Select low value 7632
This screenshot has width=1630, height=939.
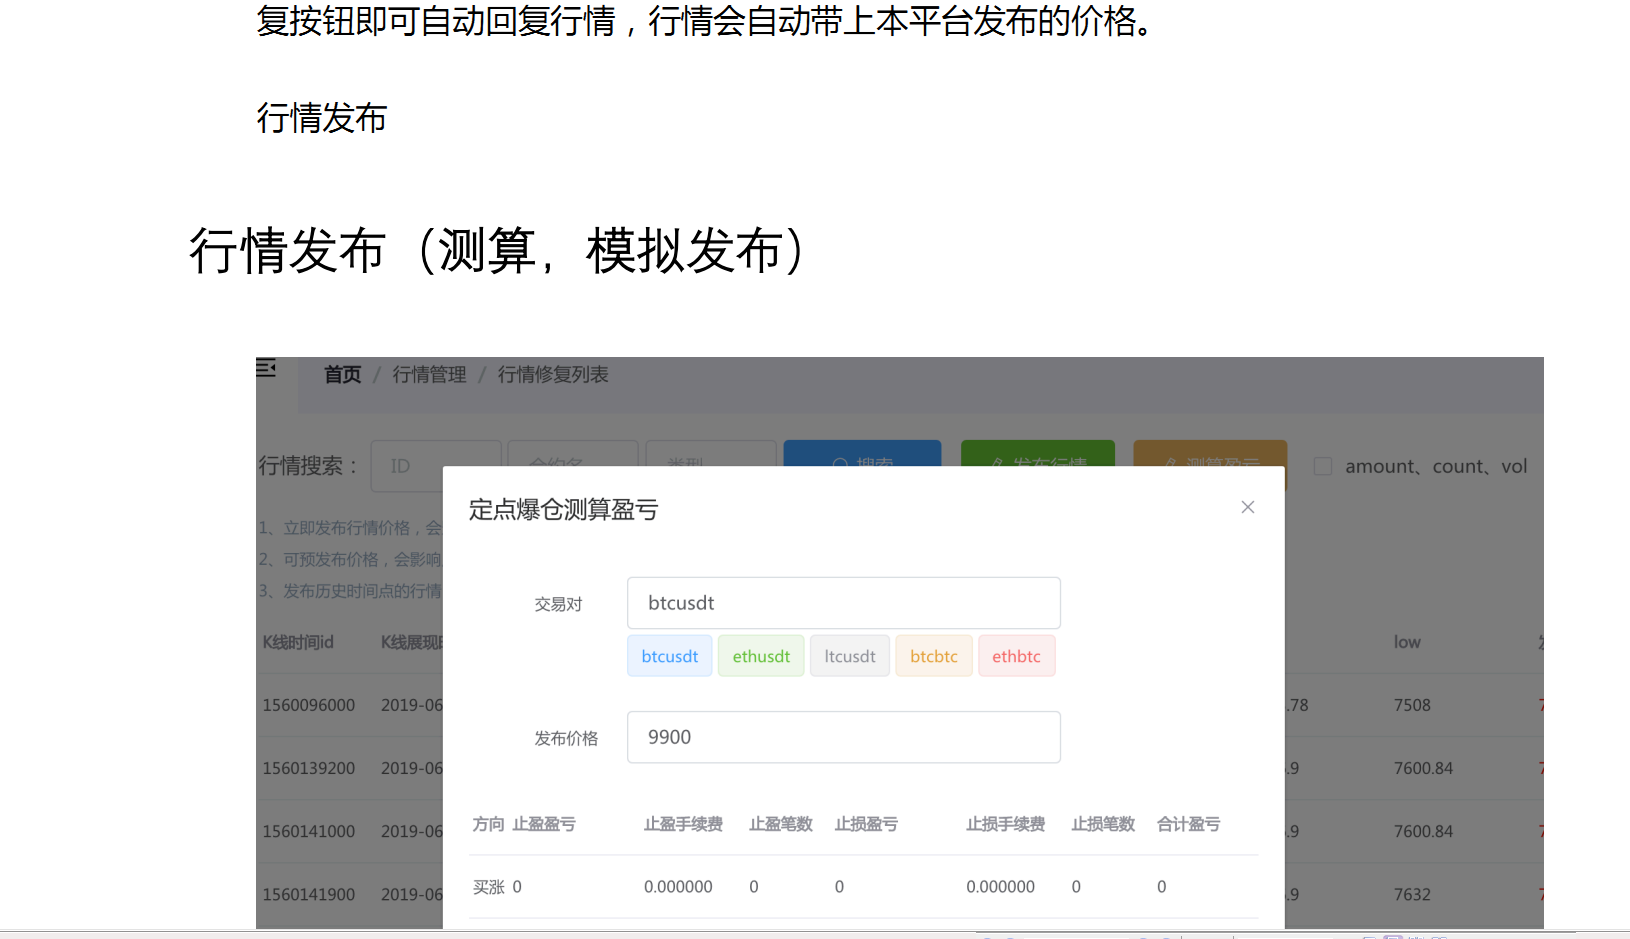pyautogui.click(x=1412, y=894)
